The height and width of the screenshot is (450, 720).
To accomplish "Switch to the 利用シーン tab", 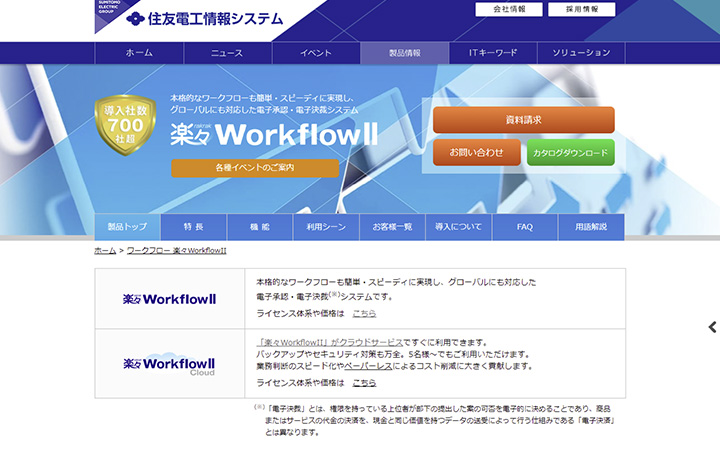I will [326, 226].
